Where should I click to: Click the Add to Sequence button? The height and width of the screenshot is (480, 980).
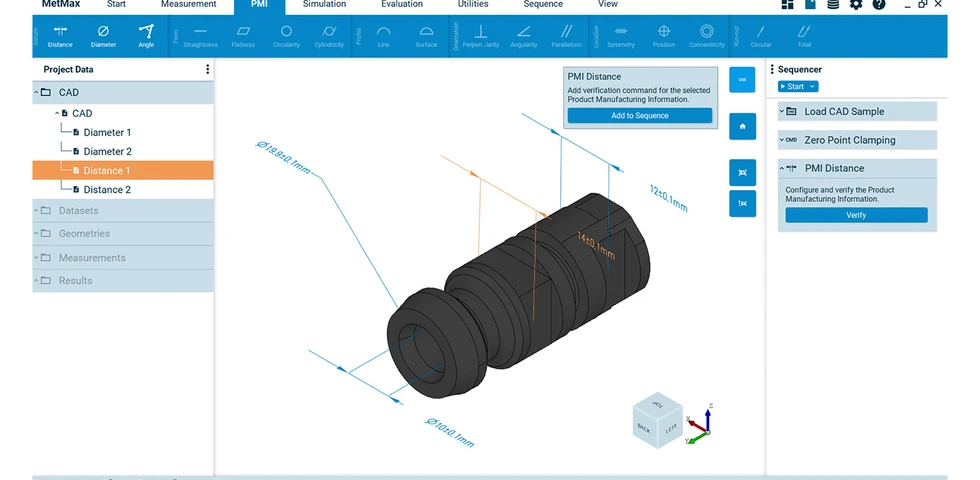click(x=639, y=116)
